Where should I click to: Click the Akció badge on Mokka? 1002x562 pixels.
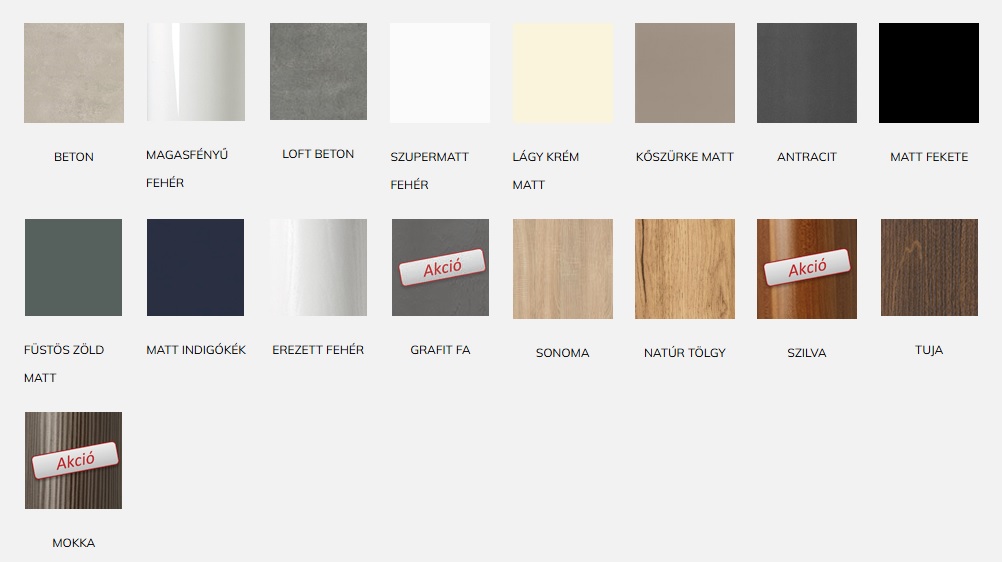pyautogui.click(x=75, y=460)
